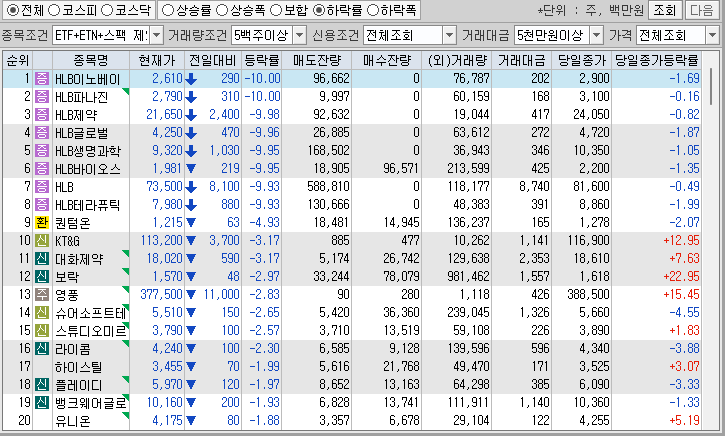The image size is (725, 436).
Task: Select the 하락률 radio option
Action: (x=319, y=10)
